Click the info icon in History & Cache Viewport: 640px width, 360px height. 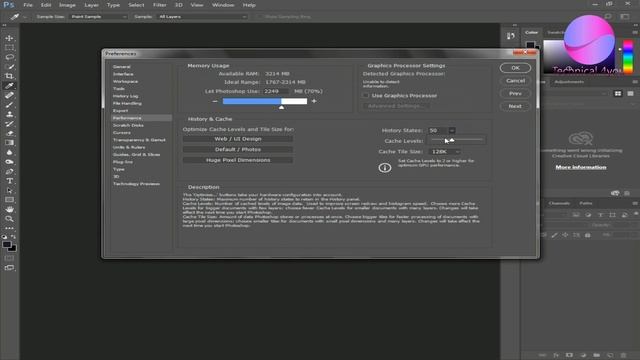pos(384,168)
